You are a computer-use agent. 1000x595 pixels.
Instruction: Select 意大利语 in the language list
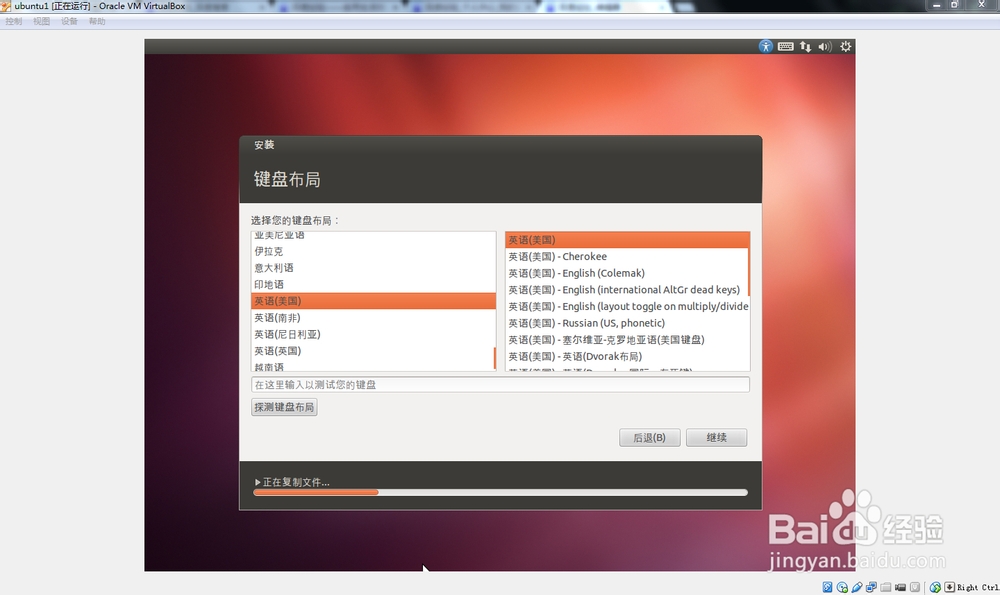pyautogui.click(x=372, y=268)
